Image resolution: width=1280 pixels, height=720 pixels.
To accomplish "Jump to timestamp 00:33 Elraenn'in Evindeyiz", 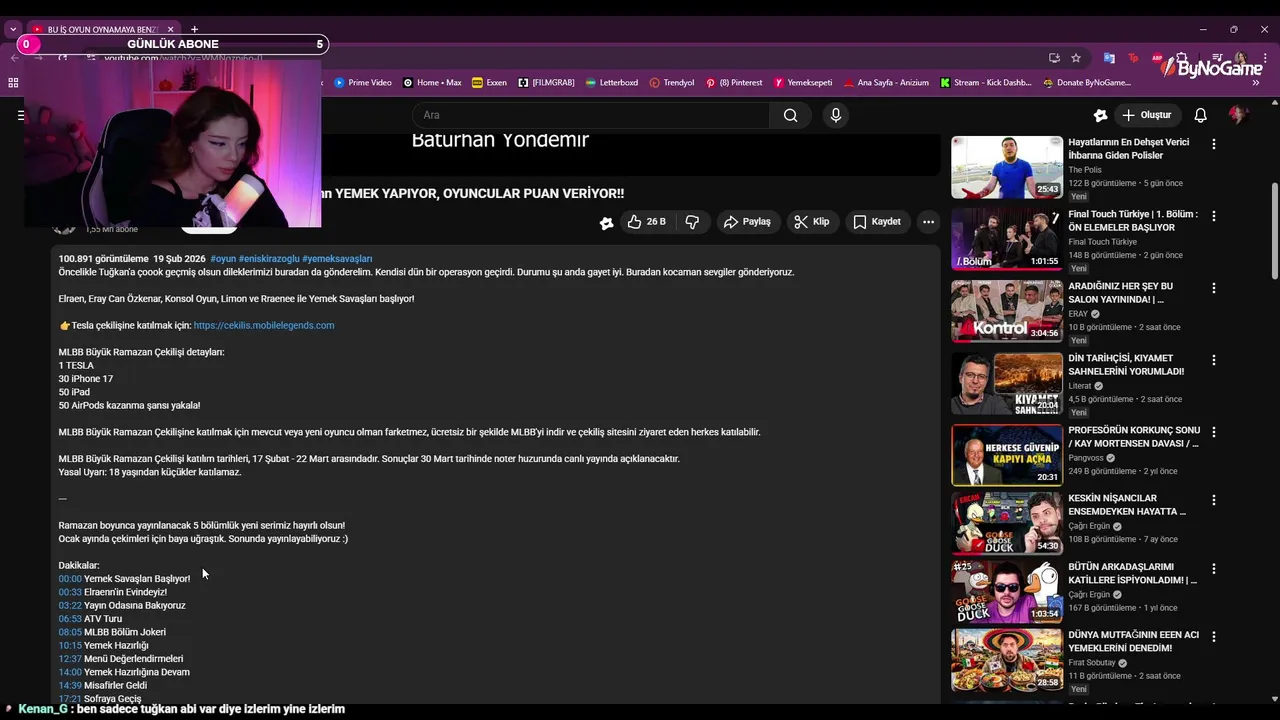I will pyautogui.click(x=70, y=592).
